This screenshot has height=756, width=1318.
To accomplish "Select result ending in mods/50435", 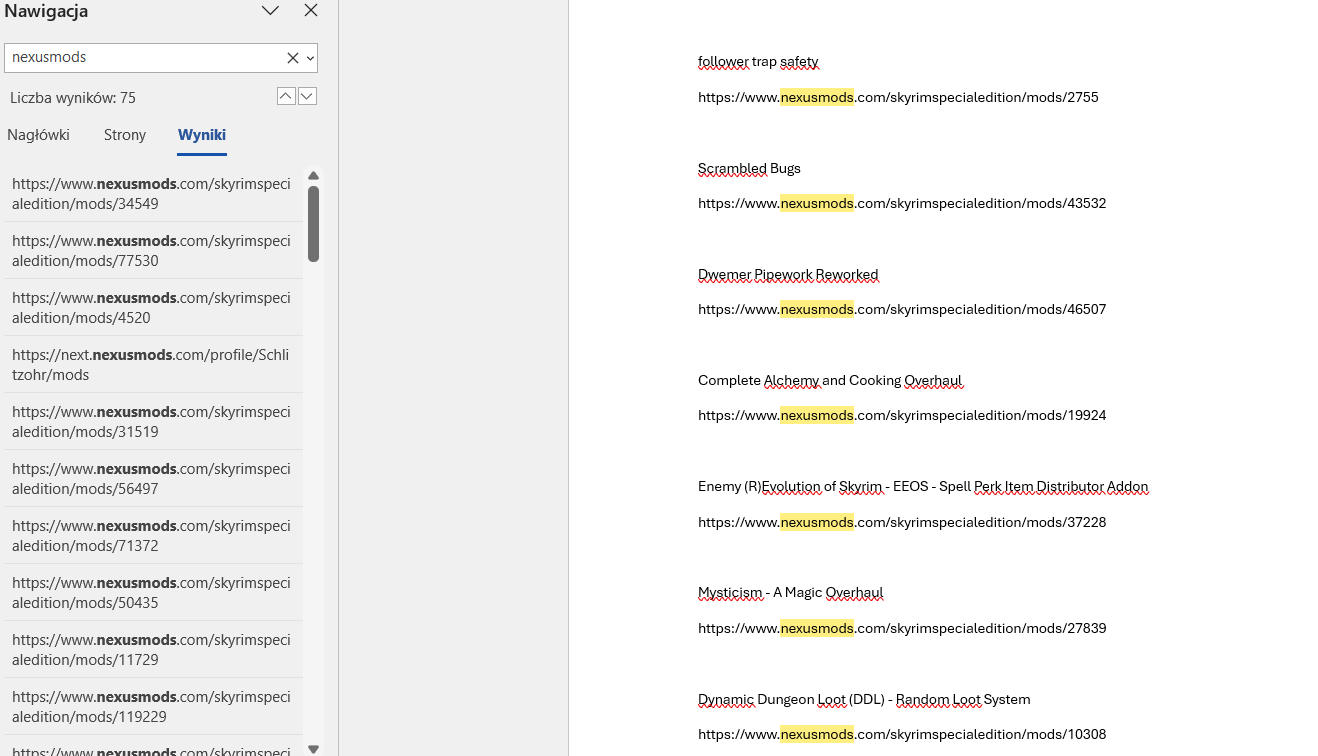I will pyautogui.click(x=152, y=593).
